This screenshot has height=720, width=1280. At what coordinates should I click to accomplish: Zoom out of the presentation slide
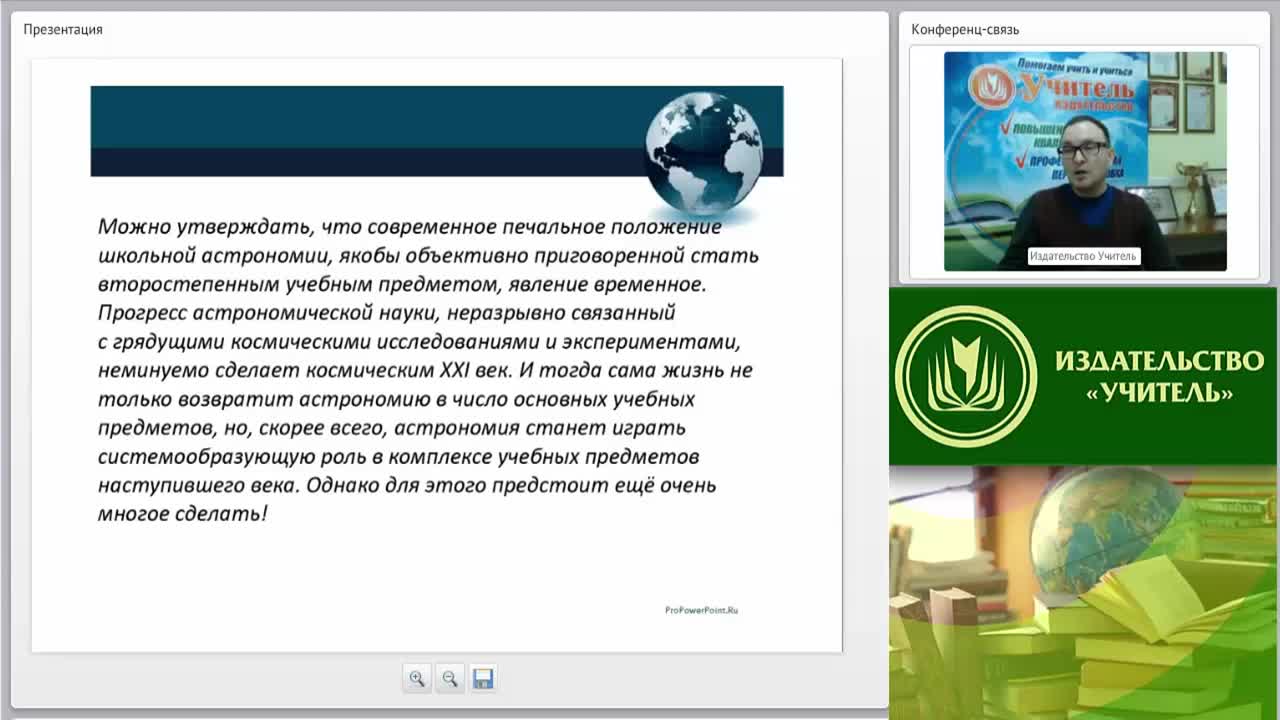coord(450,679)
